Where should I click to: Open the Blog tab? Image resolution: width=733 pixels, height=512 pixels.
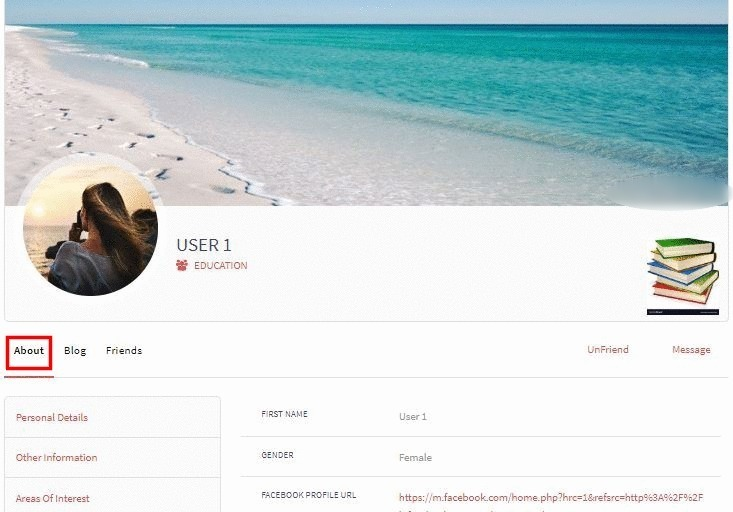75,351
